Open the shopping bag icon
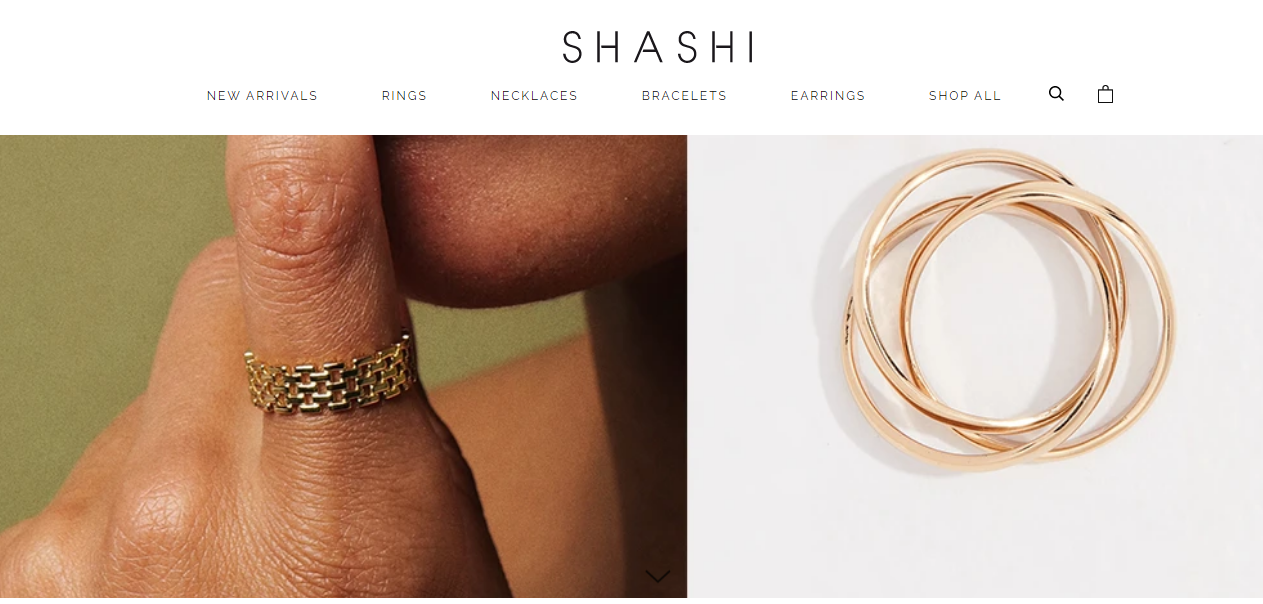The image size is (1263, 604). coord(1105,94)
